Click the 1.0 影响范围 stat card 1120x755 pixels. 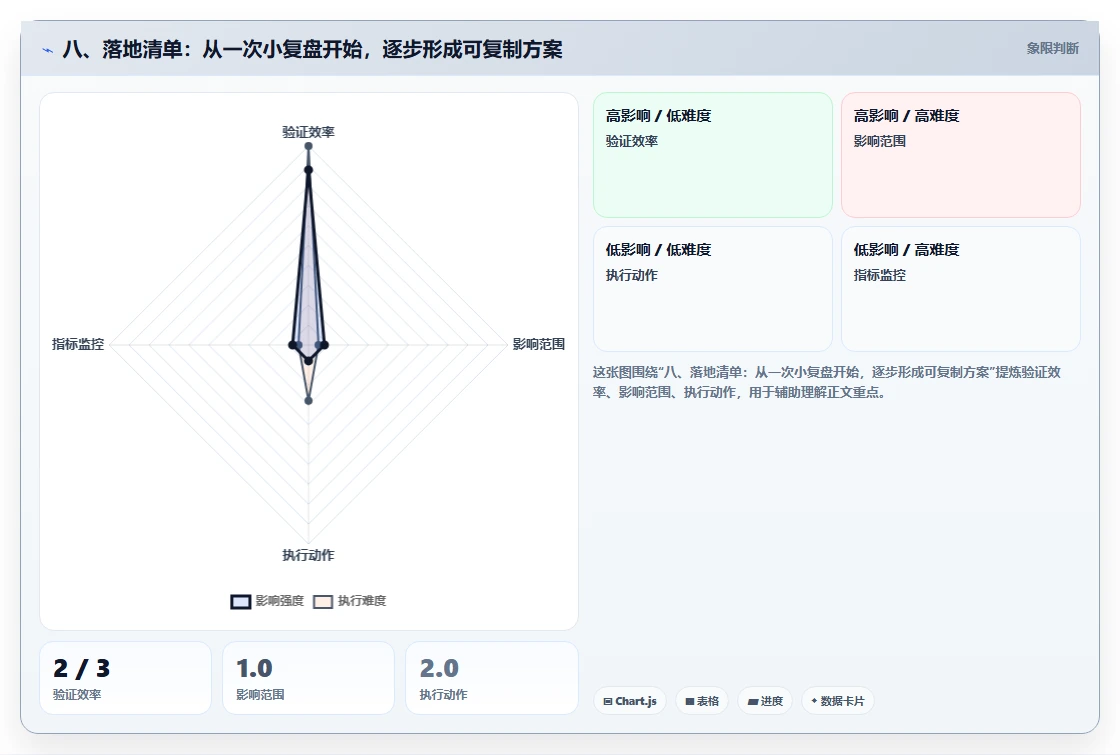tap(309, 678)
